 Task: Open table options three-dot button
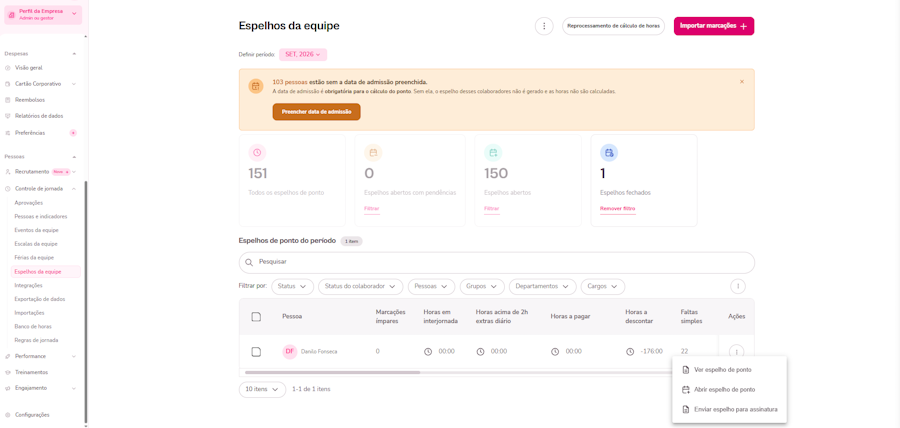738,286
